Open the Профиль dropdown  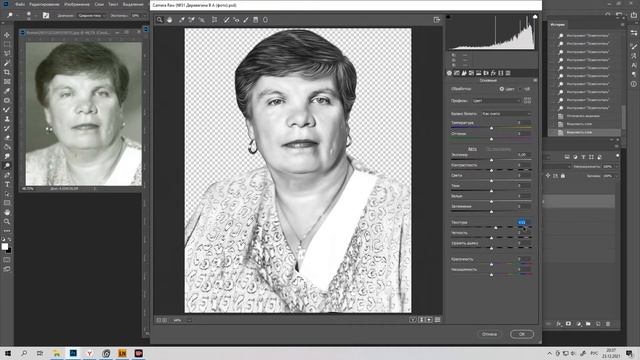pos(496,100)
